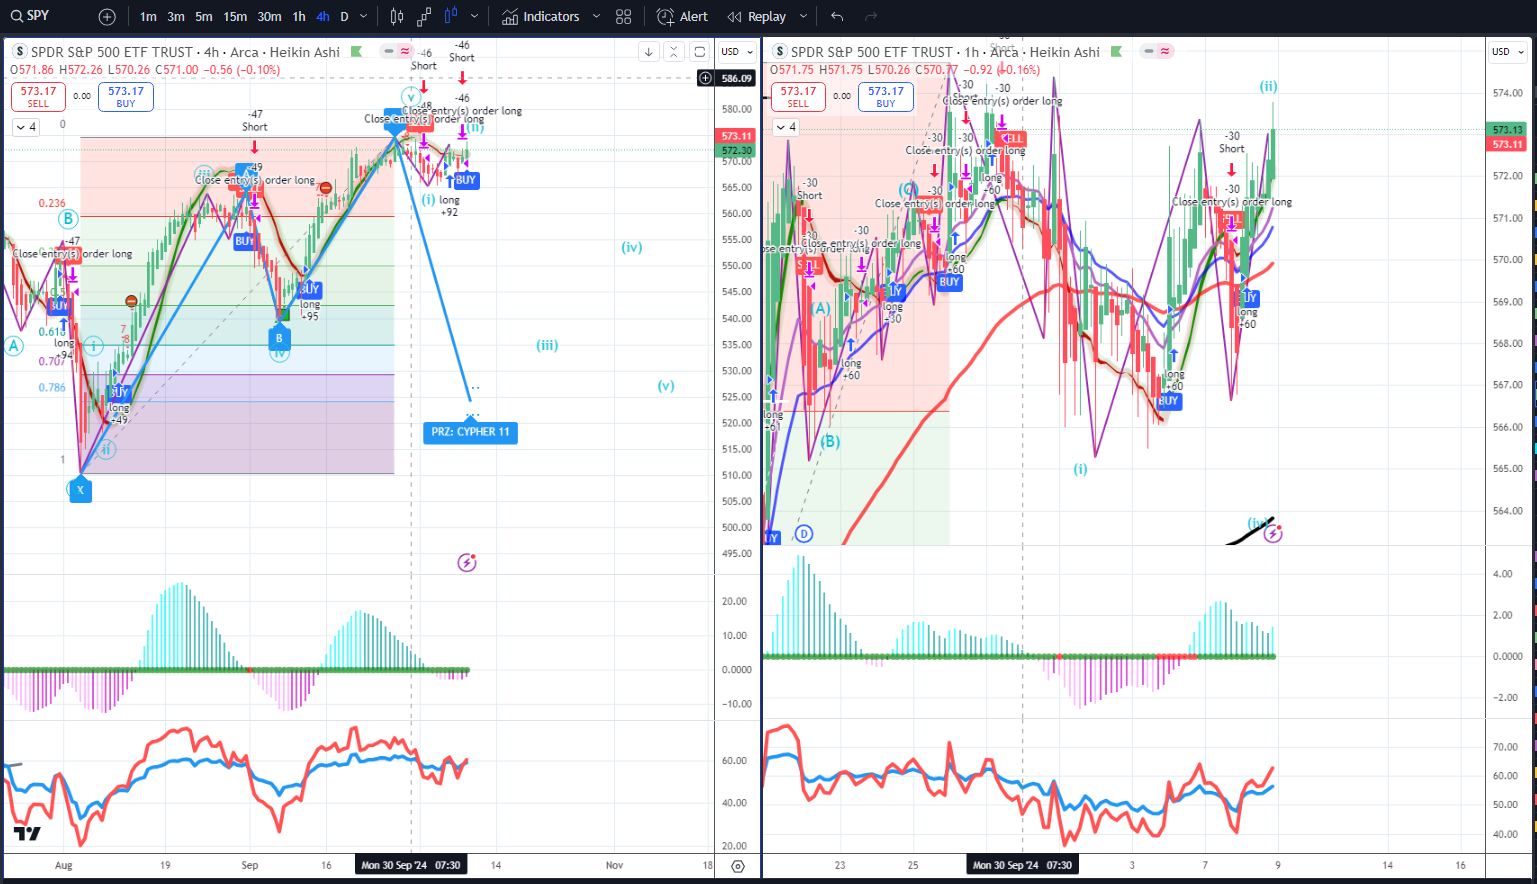Collapse the 4h chart pane
1537x884 pixels.
coord(674,52)
